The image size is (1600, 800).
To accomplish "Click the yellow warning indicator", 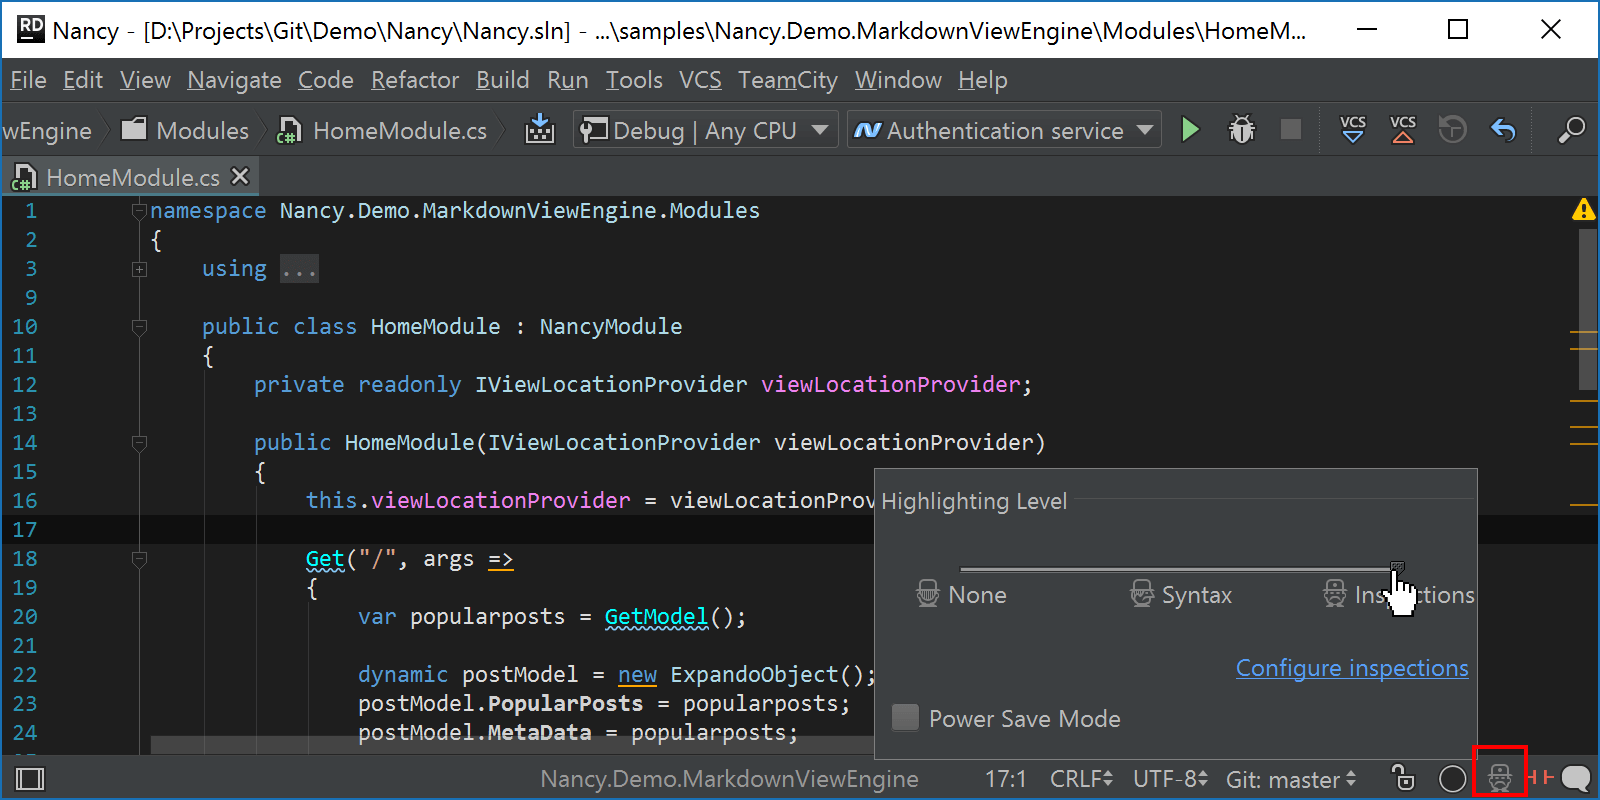I will tap(1583, 209).
